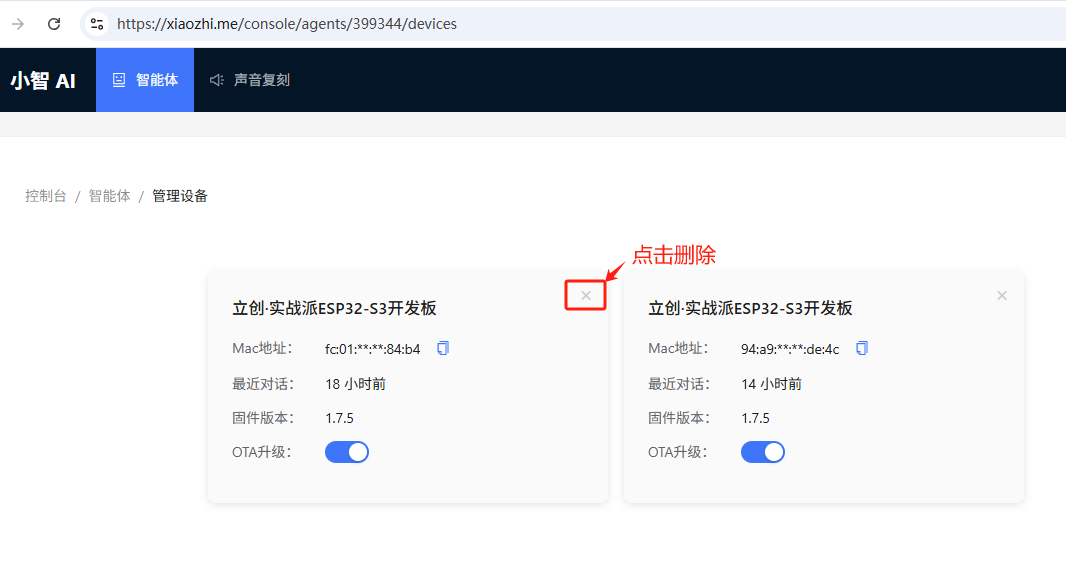
Task: Open site information icon in address bar
Action: (x=97, y=24)
